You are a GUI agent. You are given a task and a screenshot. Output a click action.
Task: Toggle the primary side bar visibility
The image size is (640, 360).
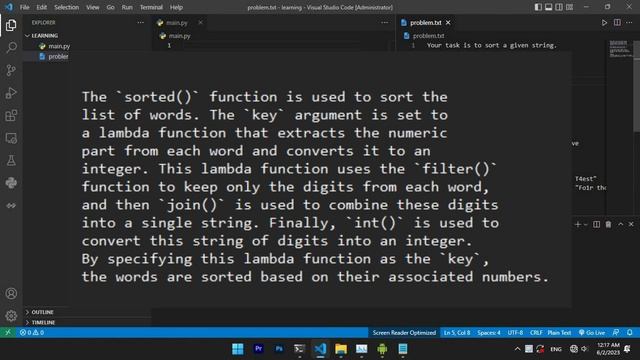pos(538,7)
